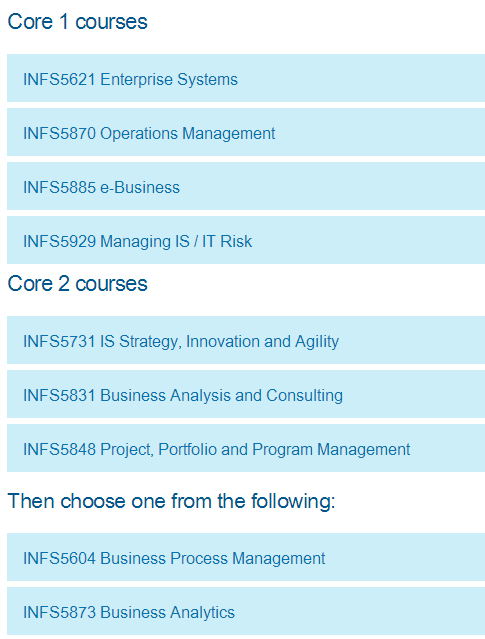Choose the INFS5873 Business Analytics option

(x=246, y=611)
